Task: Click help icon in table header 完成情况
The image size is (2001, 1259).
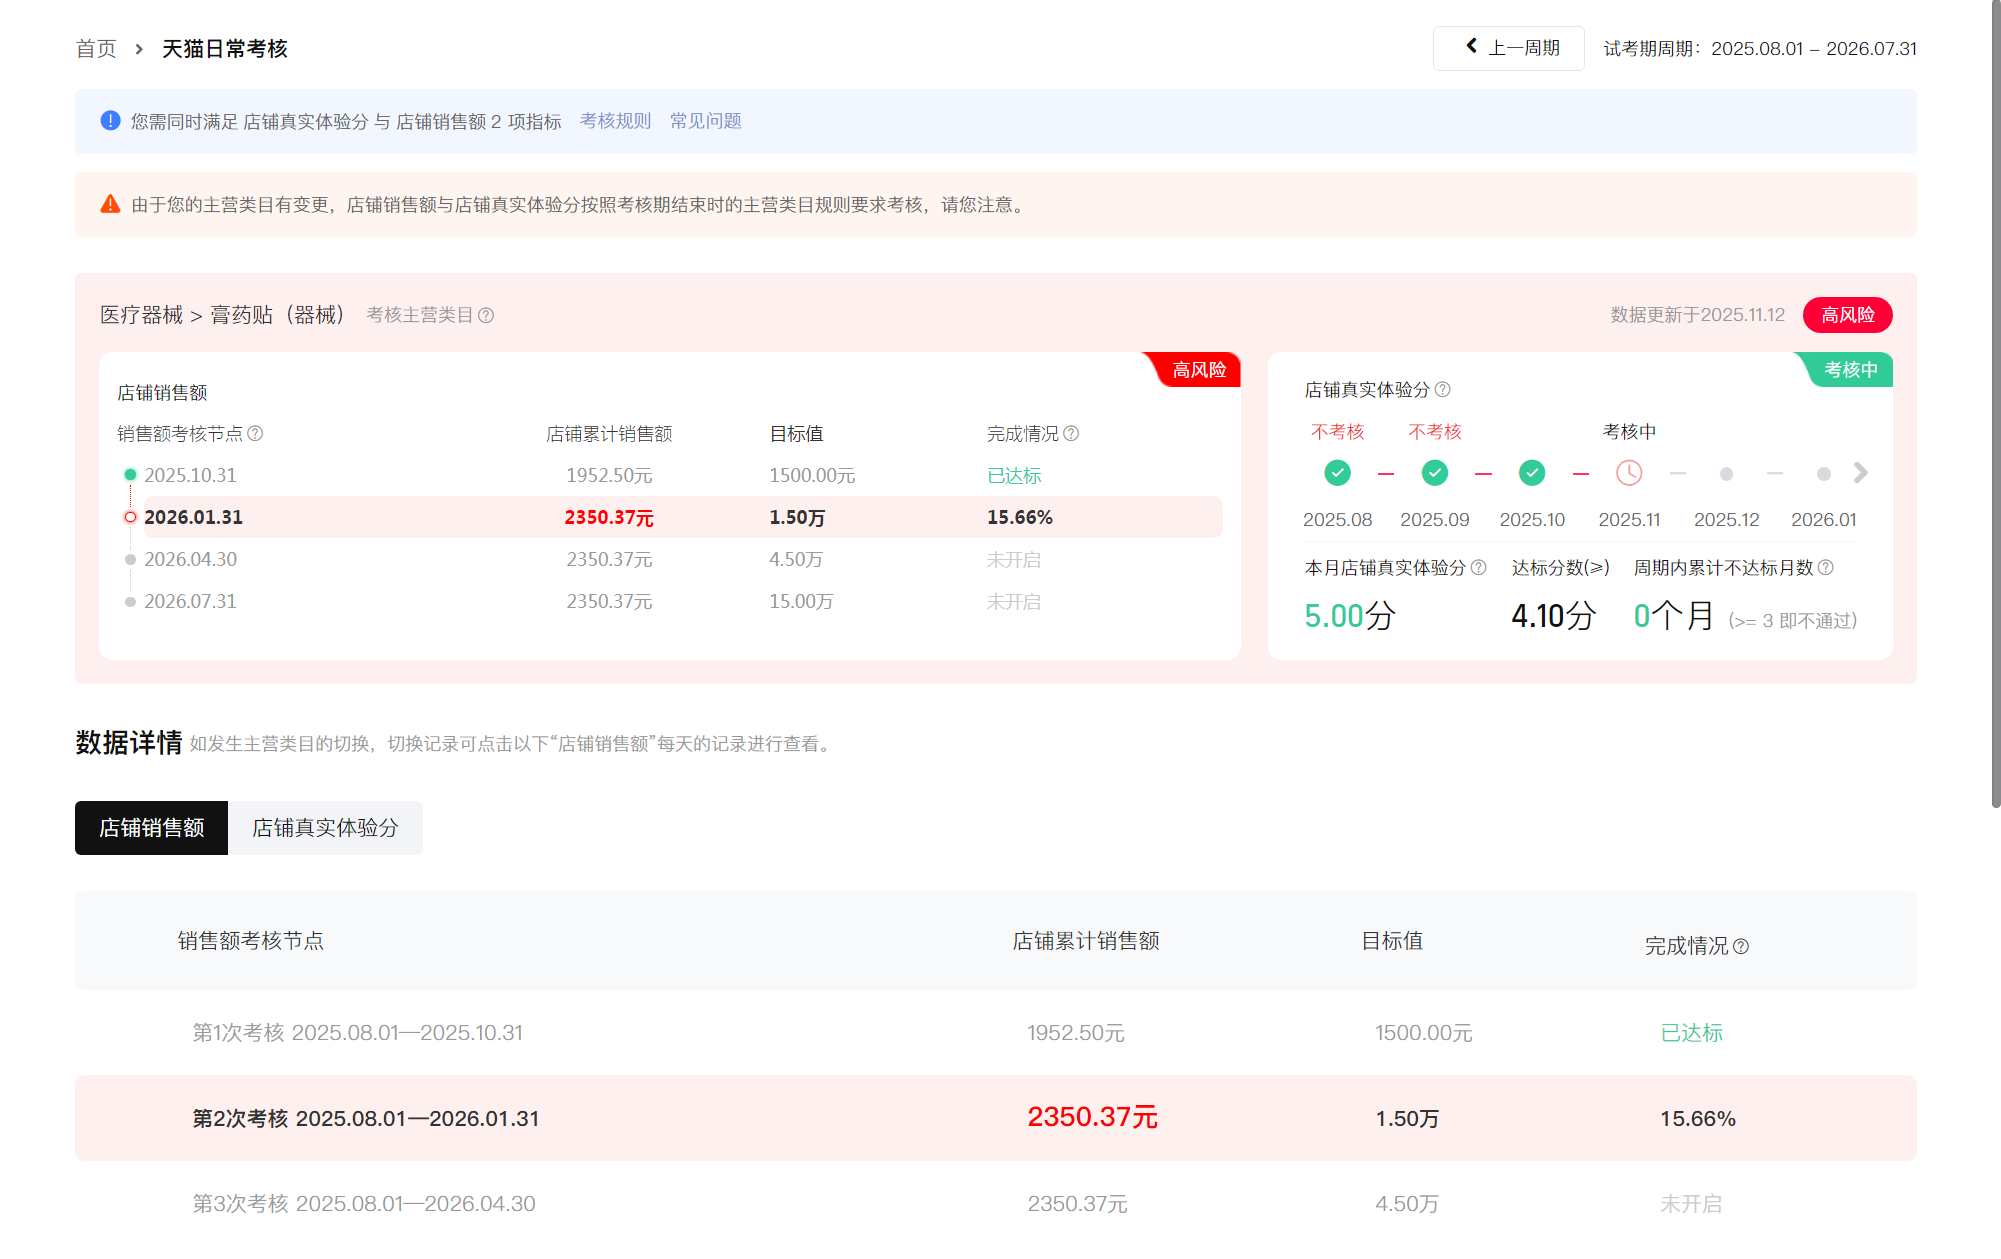Action: coord(1741,946)
